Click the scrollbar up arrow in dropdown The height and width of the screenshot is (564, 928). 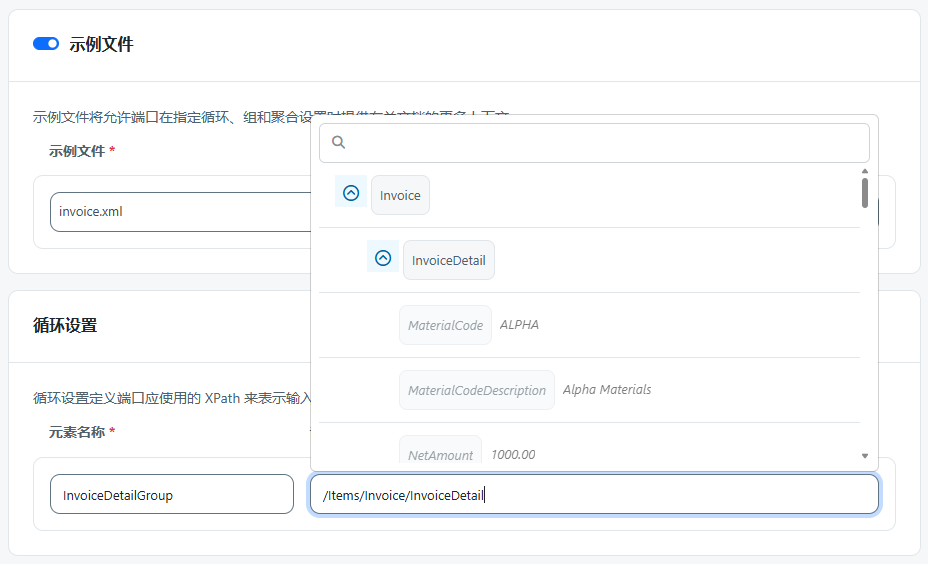click(x=864, y=171)
